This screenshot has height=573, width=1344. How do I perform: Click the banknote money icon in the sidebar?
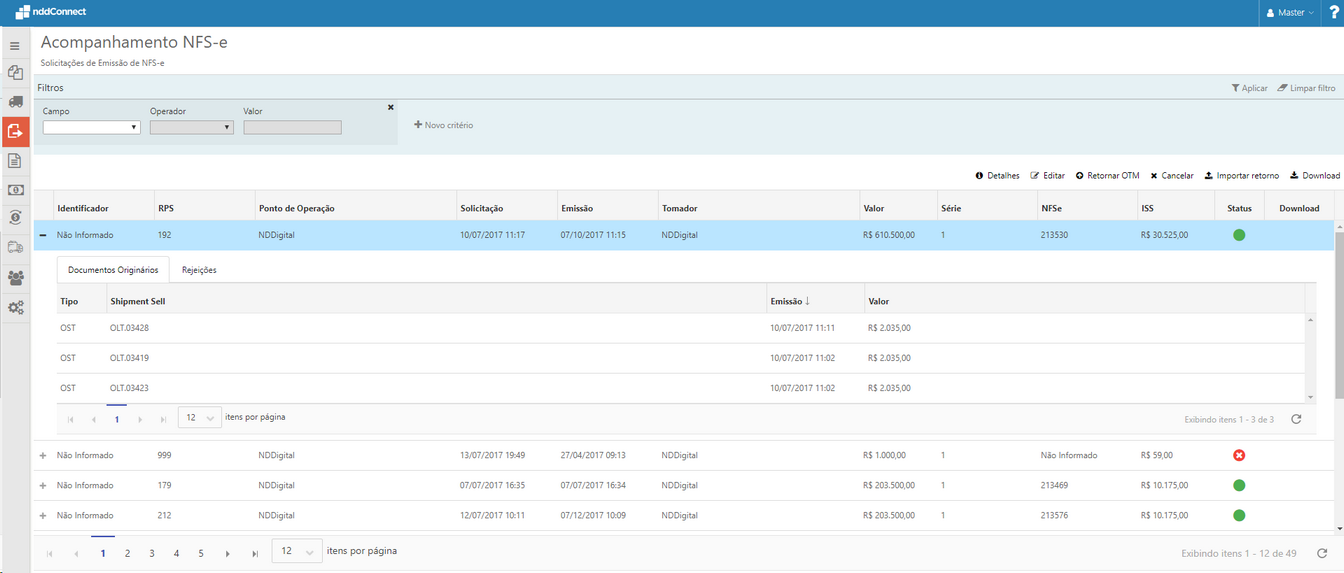point(15,190)
